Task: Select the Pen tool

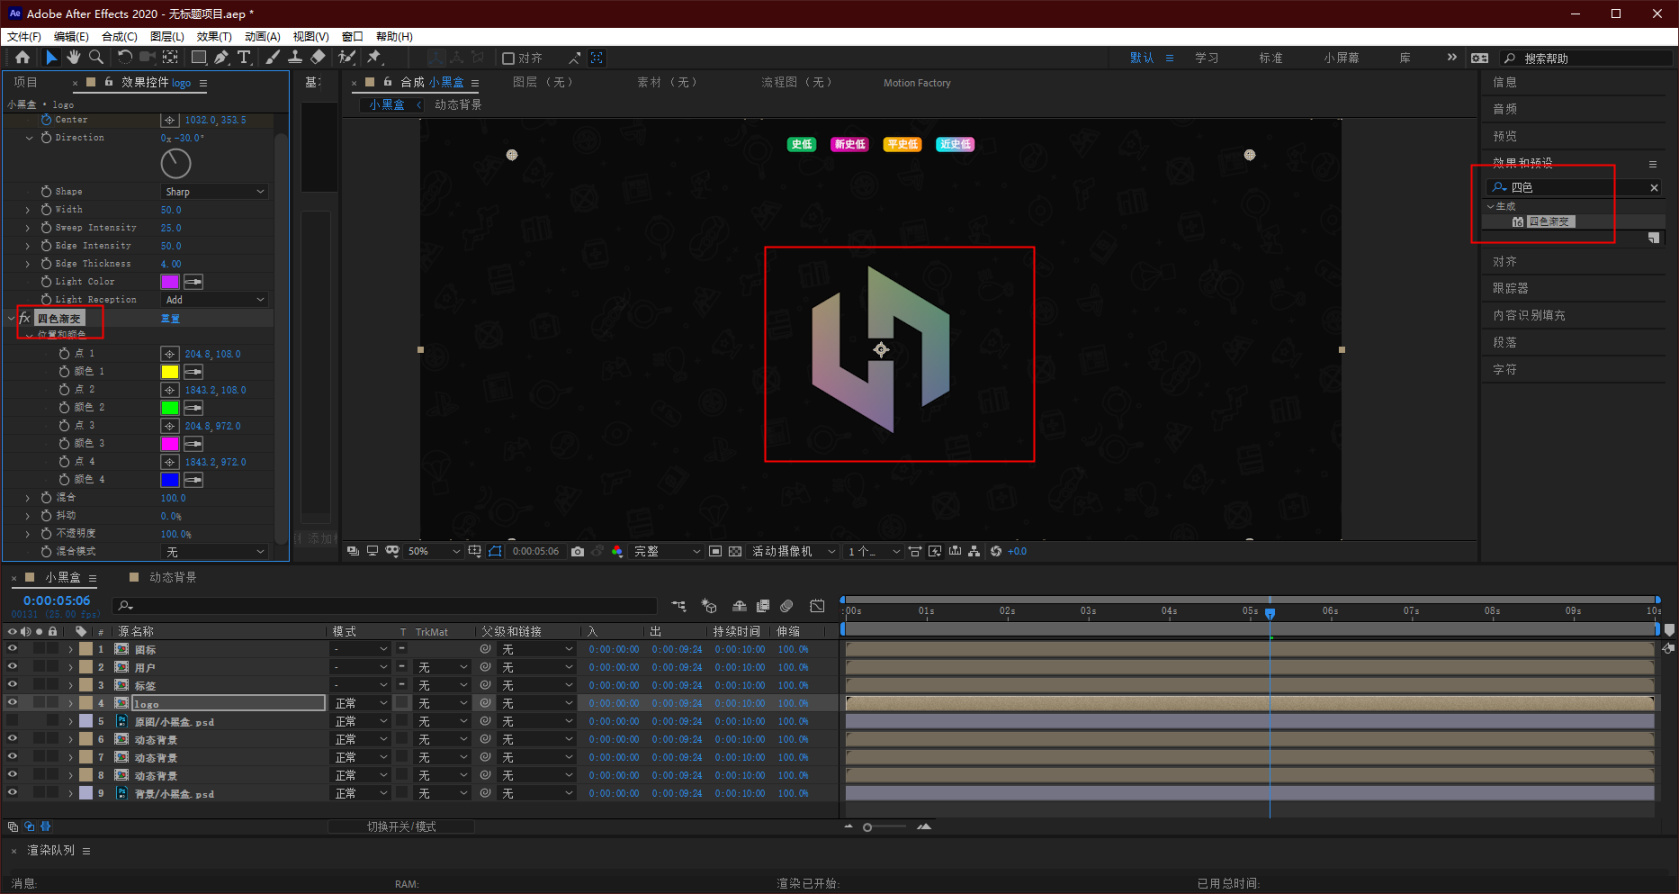Action: (x=221, y=58)
